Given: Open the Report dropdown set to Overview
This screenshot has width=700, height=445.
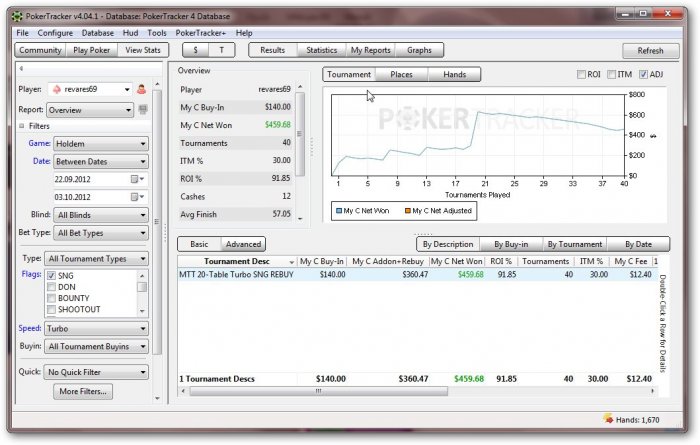Looking at the screenshot, I should click(91, 110).
